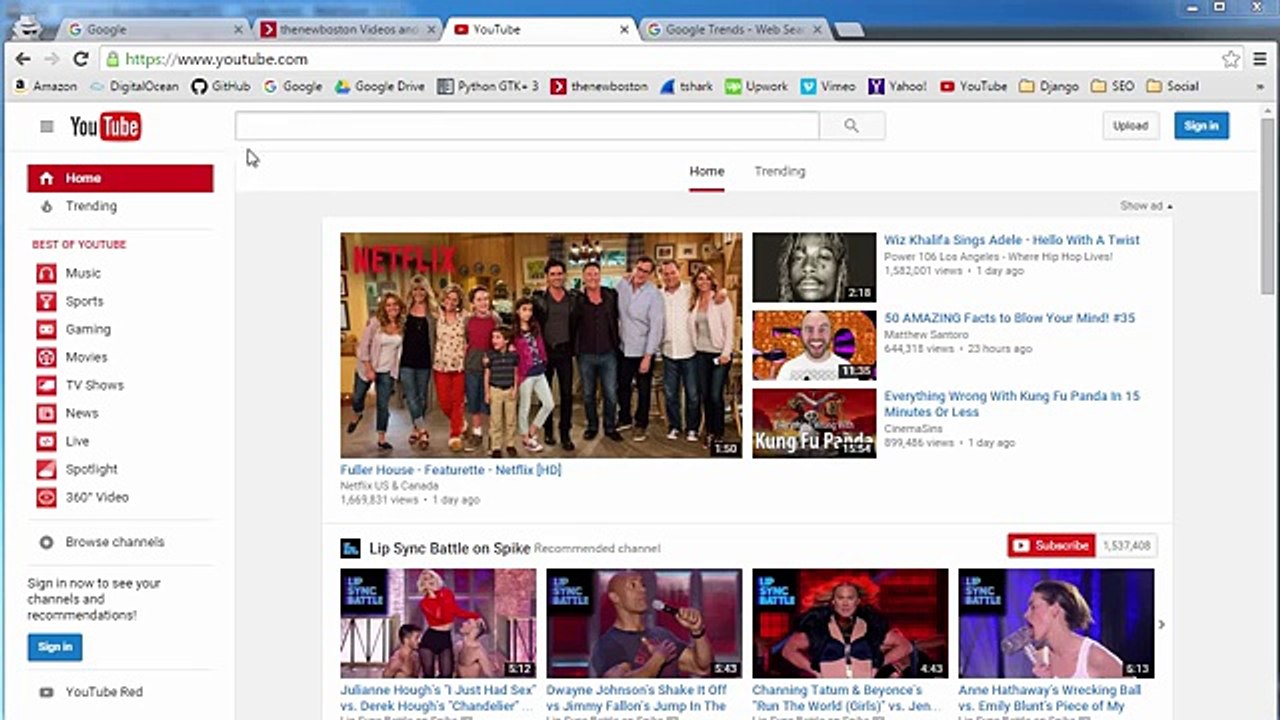
Task: Subscribe to Lip Sync Battle on Spike
Action: pyautogui.click(x=1051, y=546)
